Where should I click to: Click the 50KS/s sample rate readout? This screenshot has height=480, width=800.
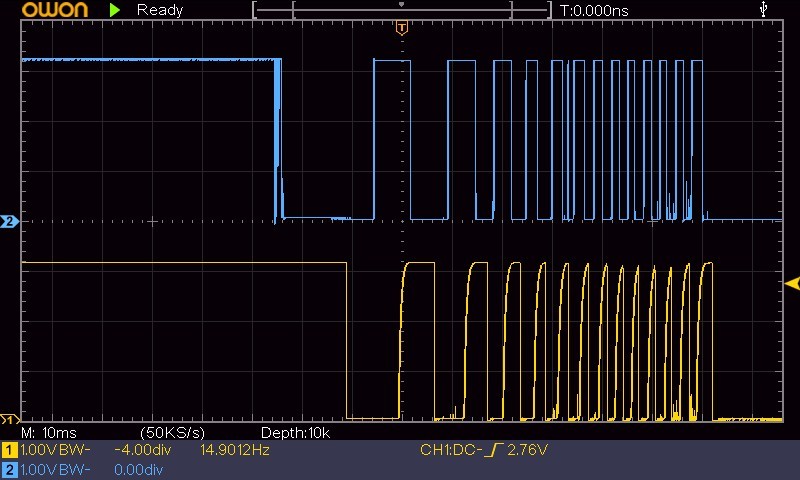172,433
